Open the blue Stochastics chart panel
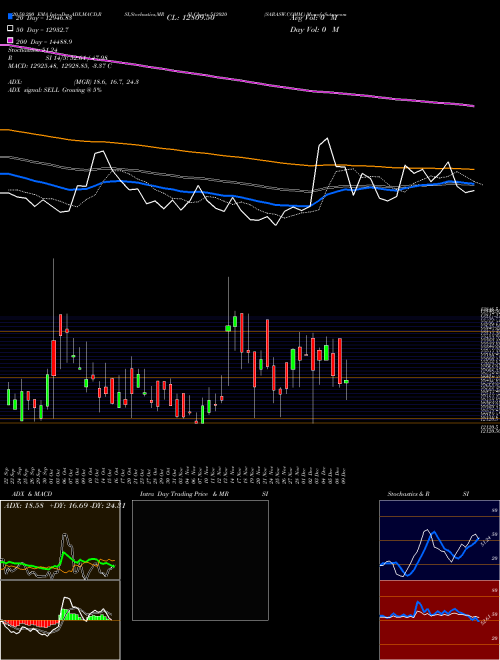 pos(439,540)
